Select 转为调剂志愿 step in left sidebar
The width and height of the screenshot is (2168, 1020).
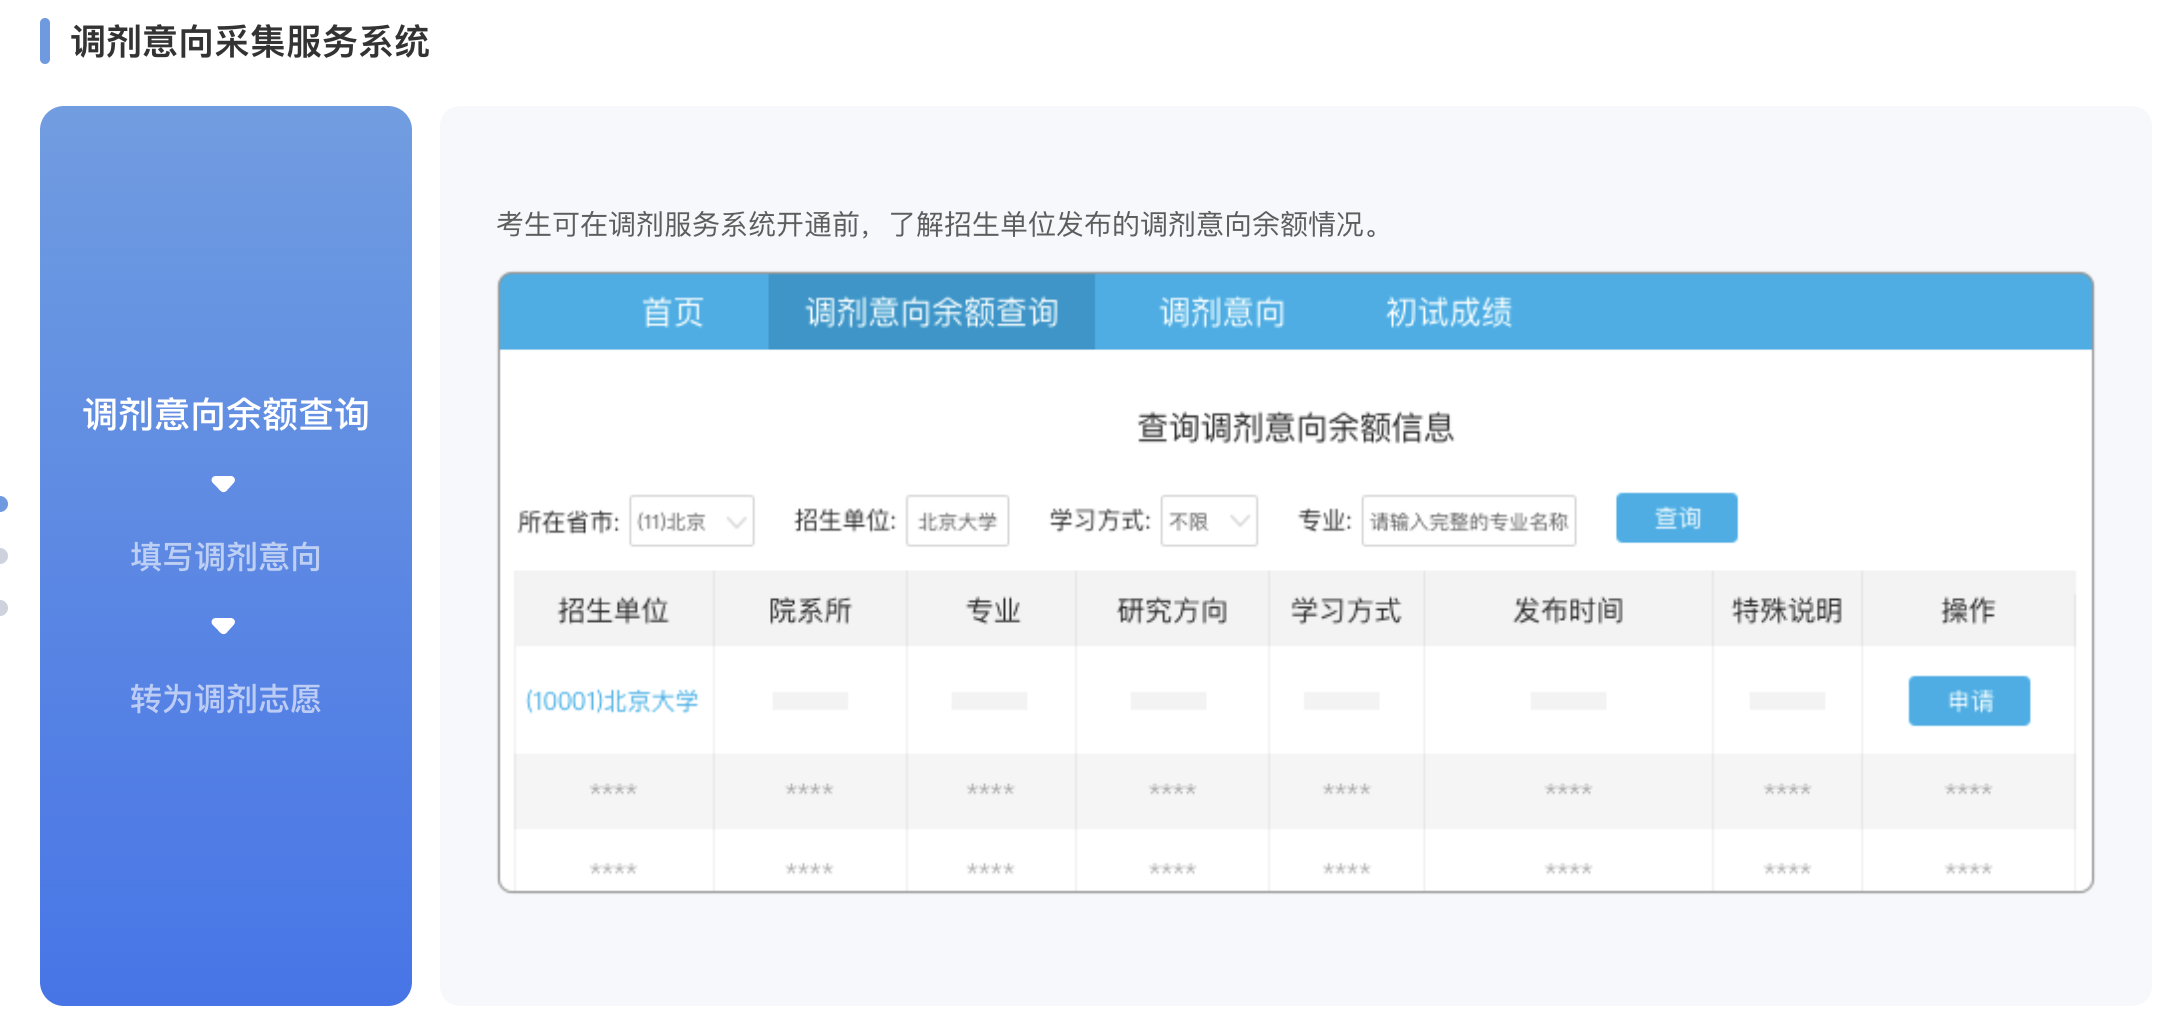(226, 698)
